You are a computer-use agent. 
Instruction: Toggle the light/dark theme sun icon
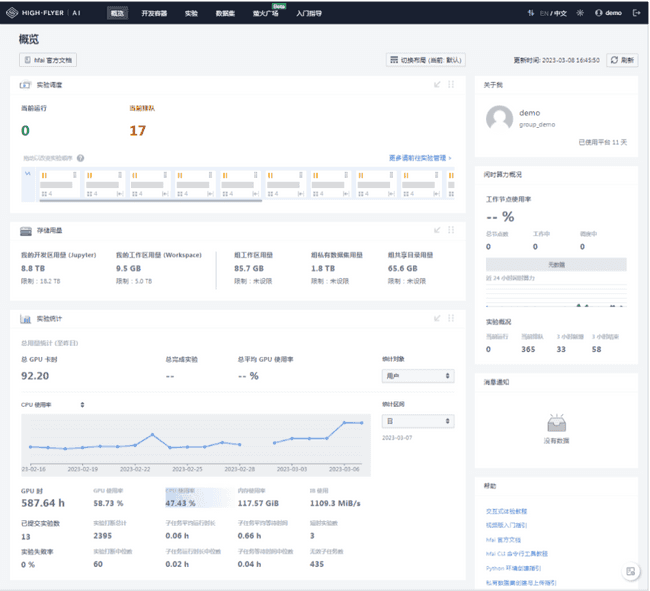pyautogui.click(x=579, y=13)
